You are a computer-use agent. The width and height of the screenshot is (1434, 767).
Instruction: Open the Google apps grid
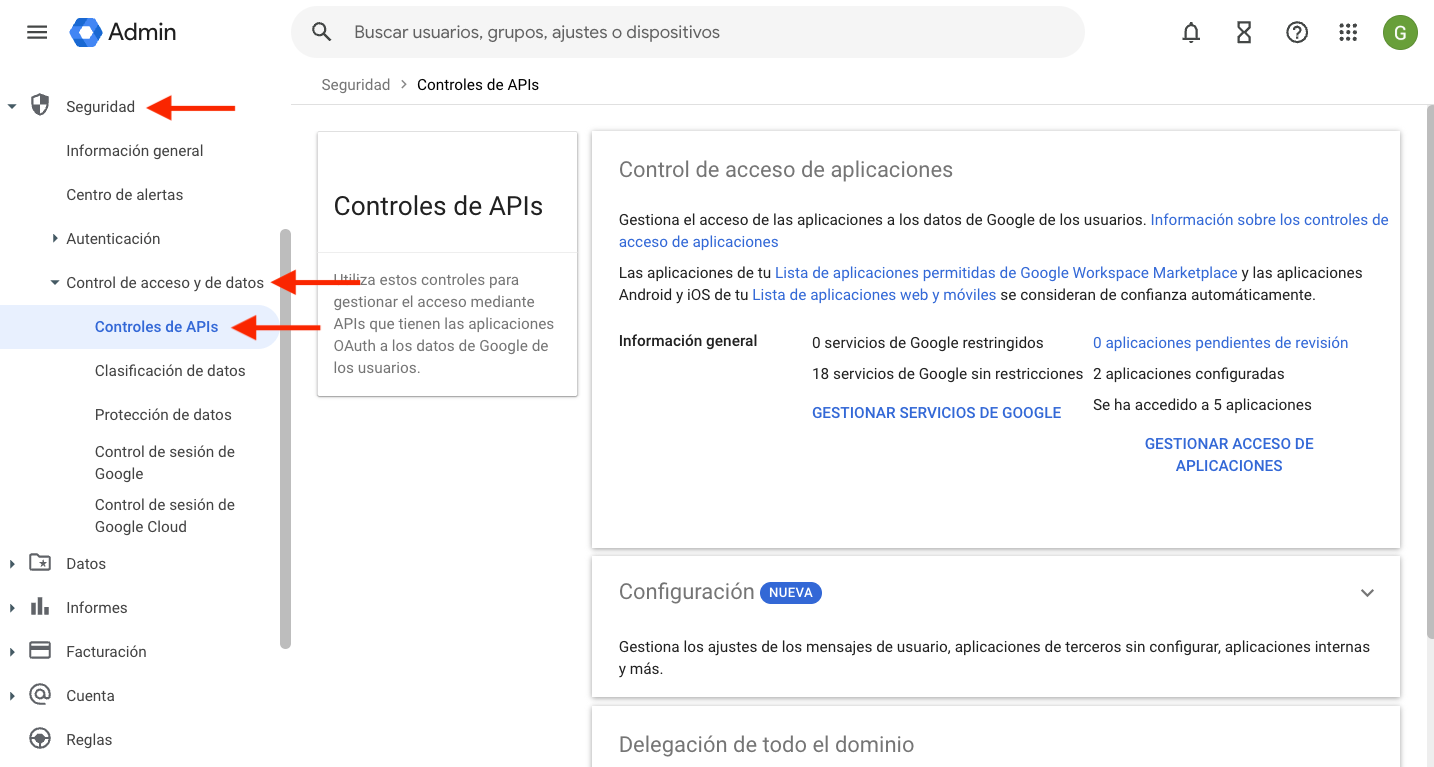(x=1347, y=33)
